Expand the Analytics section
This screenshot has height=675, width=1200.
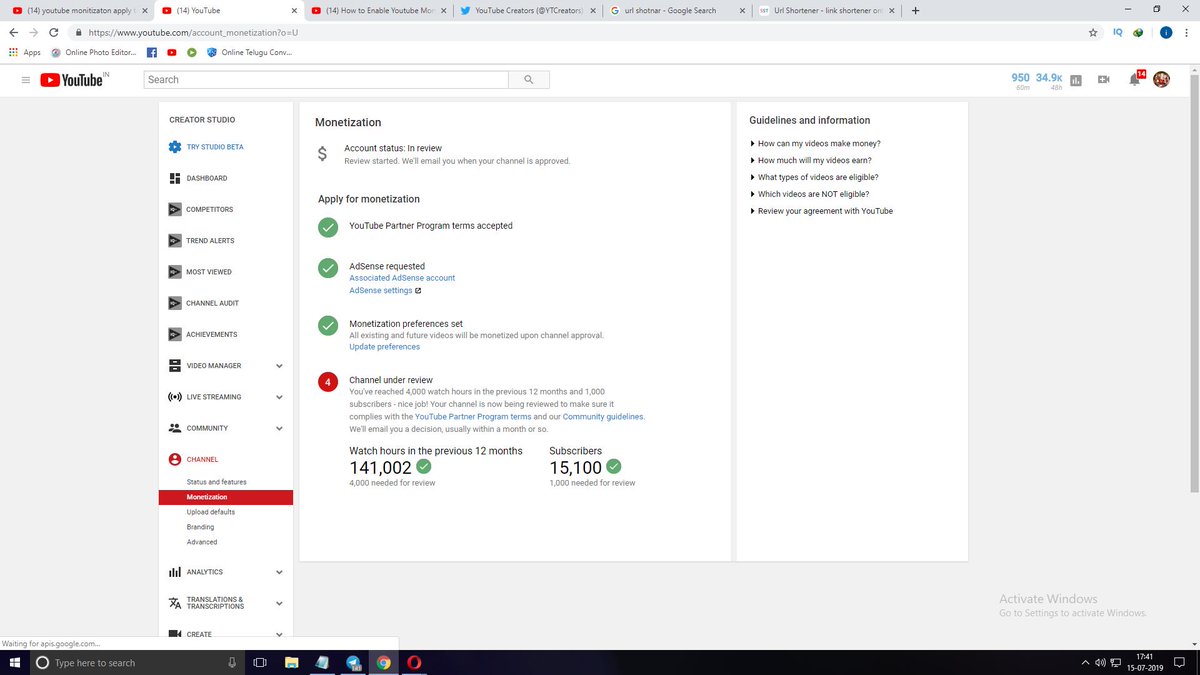[x=279, y=572]
